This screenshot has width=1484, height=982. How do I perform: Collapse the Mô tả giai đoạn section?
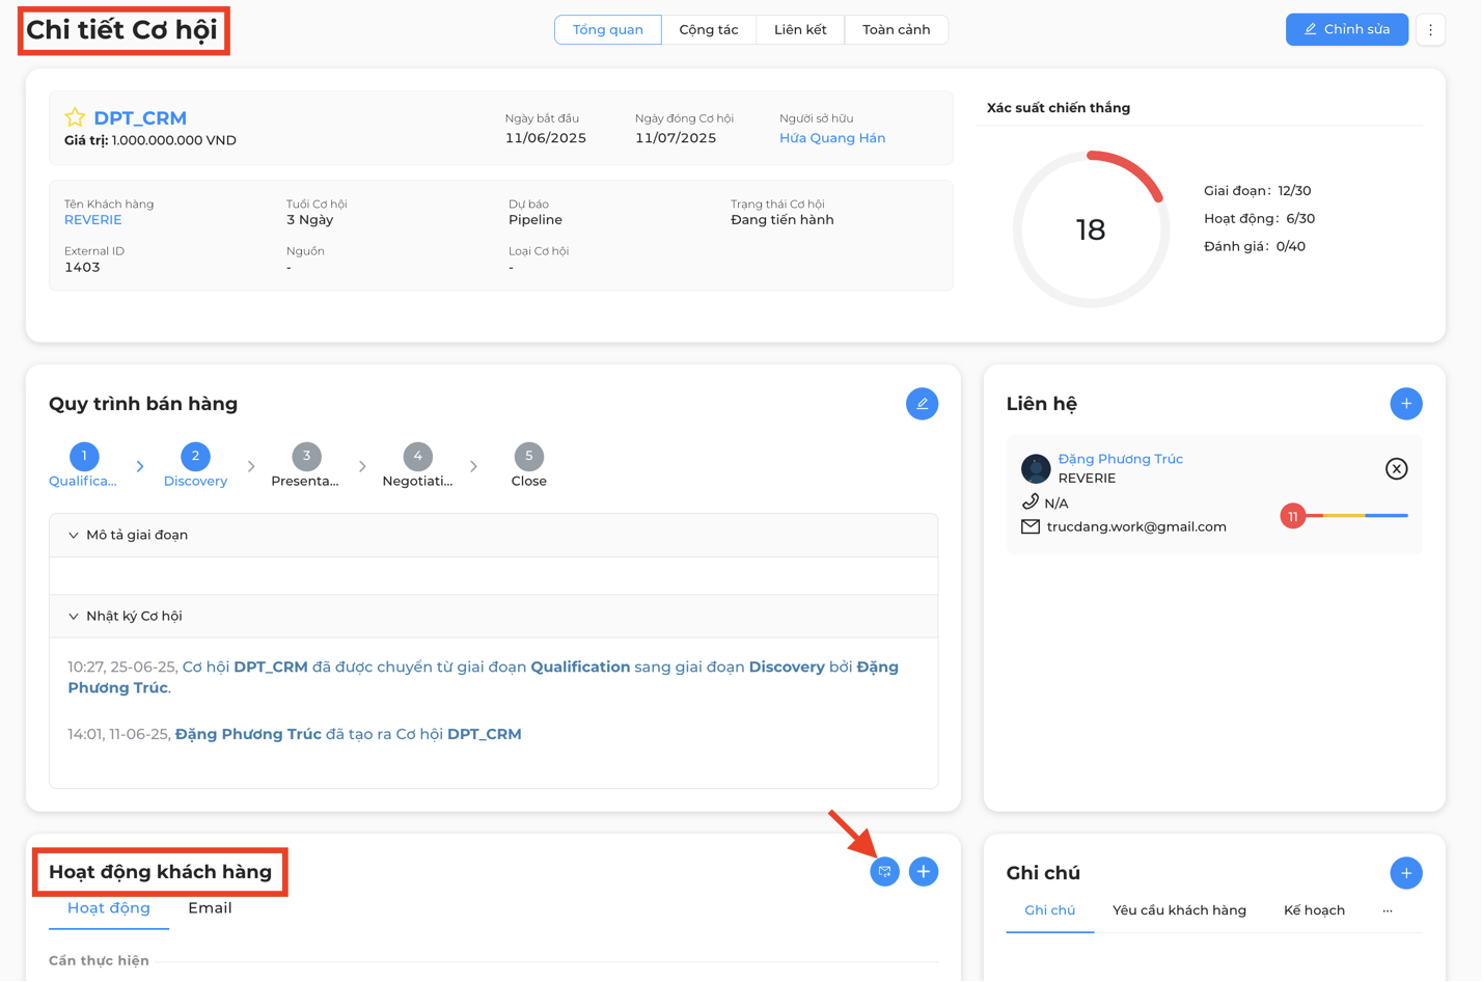[493, 535]
